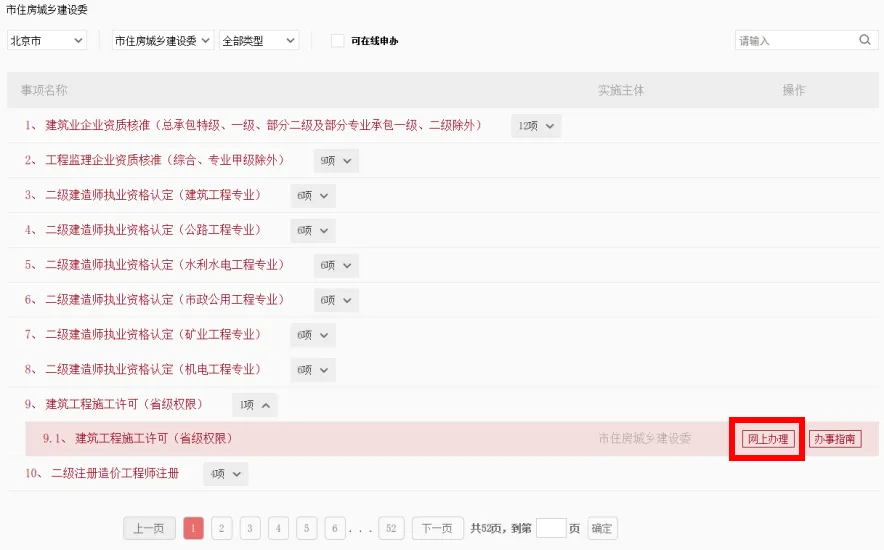Image resolution: width=884 pixels, height=550 pixels.
Task: Click the search magnifier icon
Action: coord(865,41)
